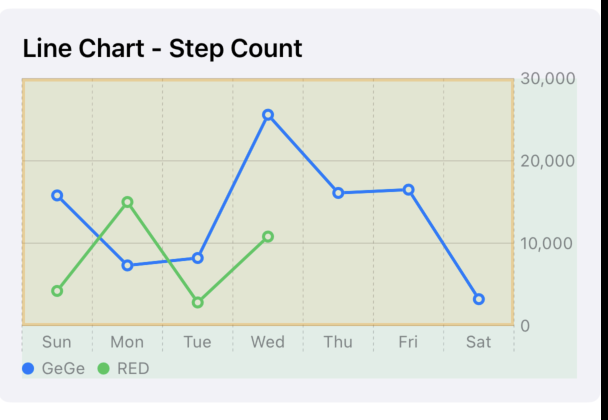608x420 pixels.
Task: Click GeGe's Saturday data point
Action: click(x=479, y=299)
